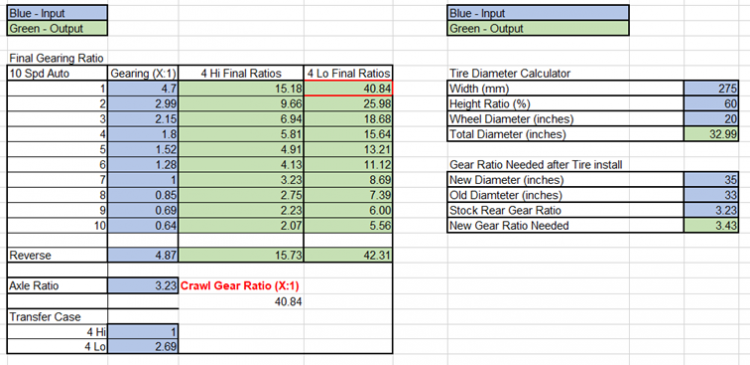Click the Old Diameter value 33
Viewport: 750px width, 365px height.
point(711,195)
